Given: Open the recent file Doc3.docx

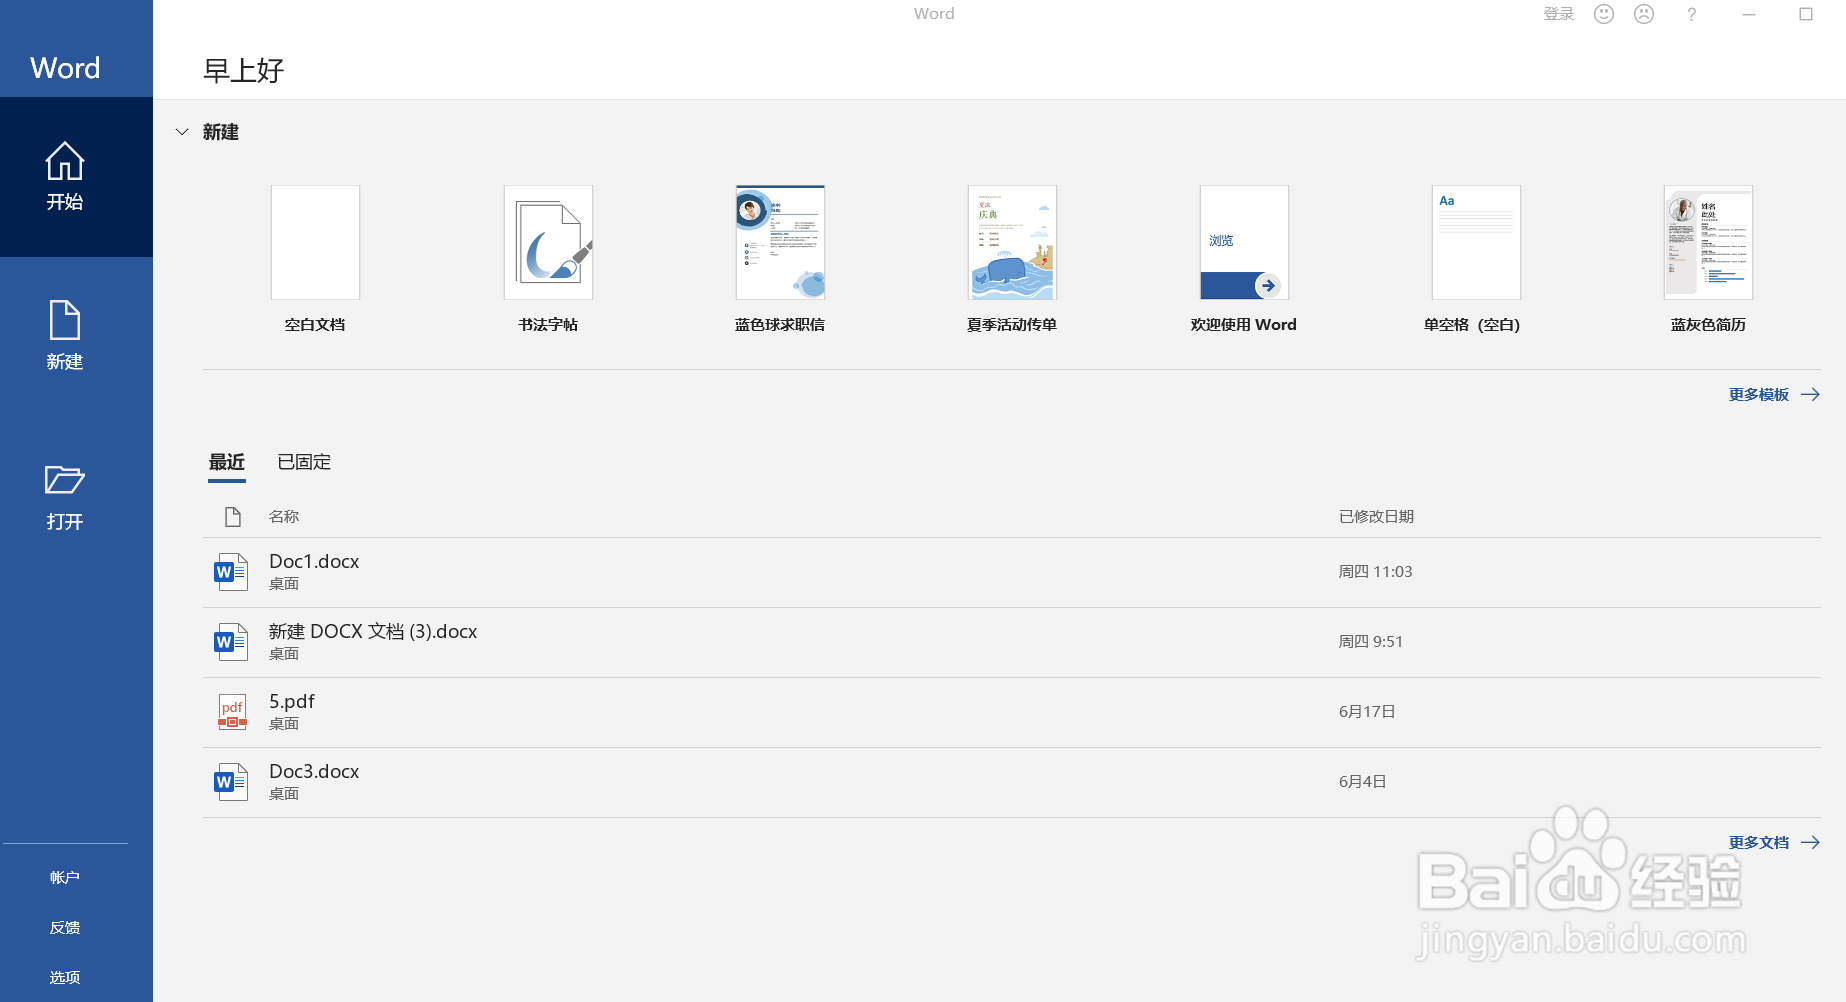Looking at the screenshot, I should pyautogui.click(x=1011, y=782).
